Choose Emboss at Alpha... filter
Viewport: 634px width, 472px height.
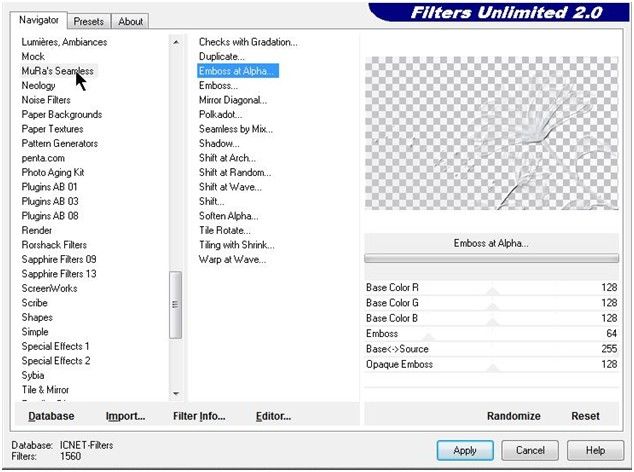click(238, 71)
